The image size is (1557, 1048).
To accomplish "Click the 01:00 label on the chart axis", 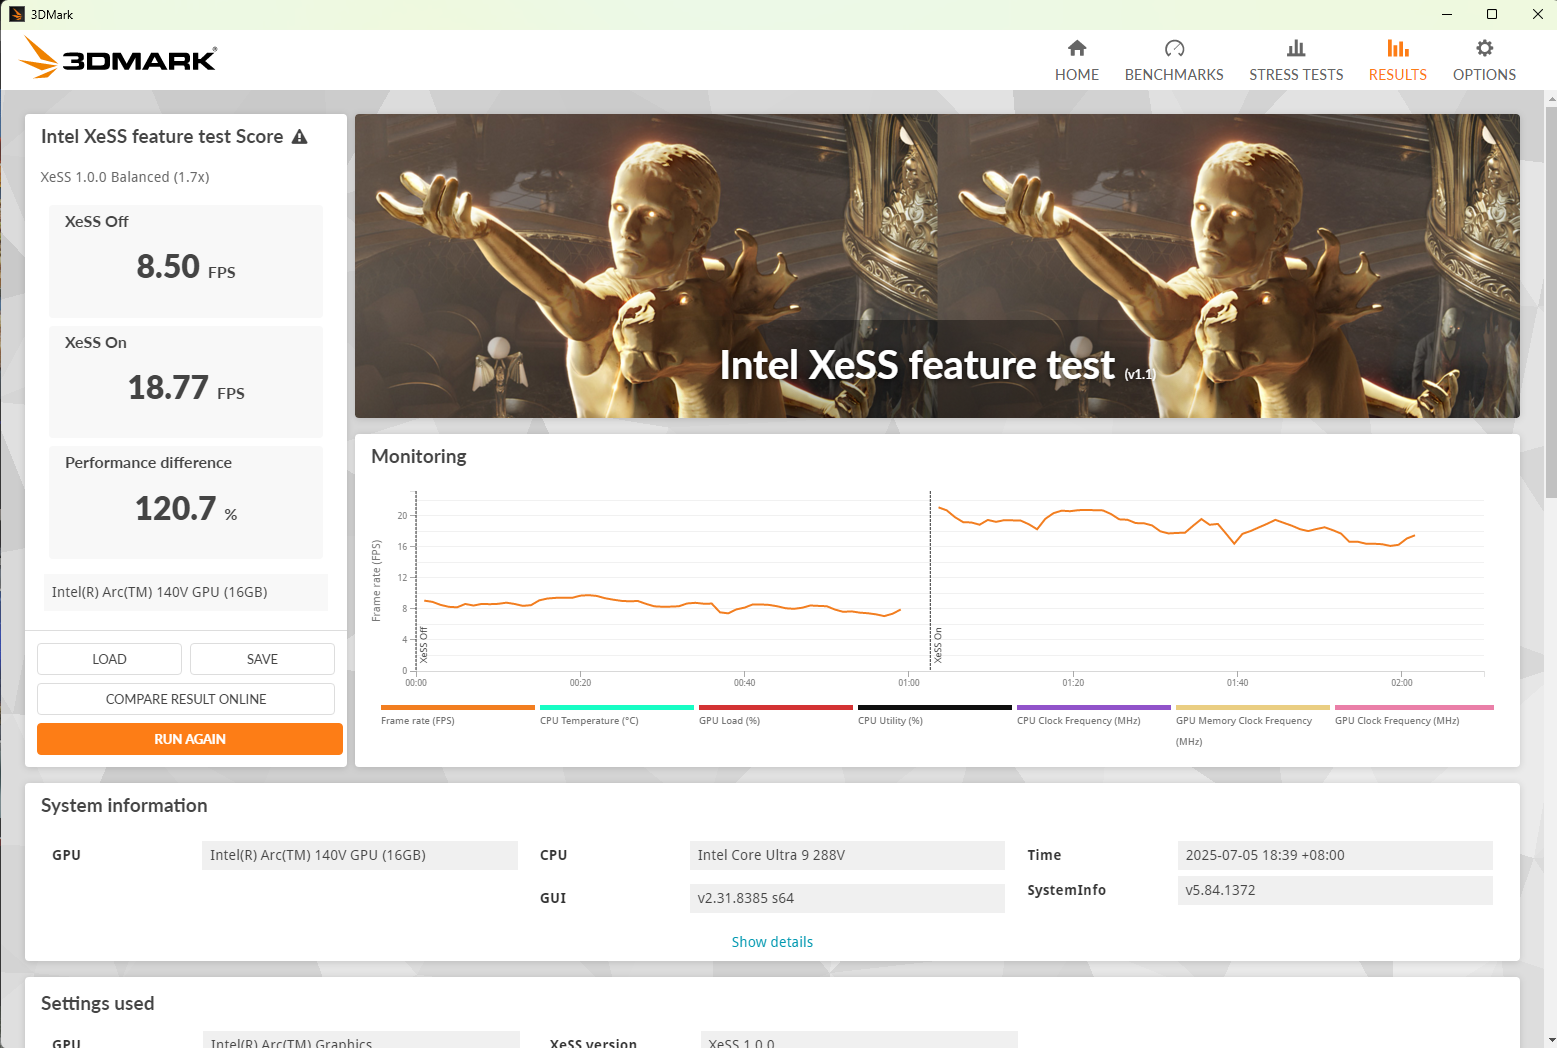I will click(x=909, y=683).
